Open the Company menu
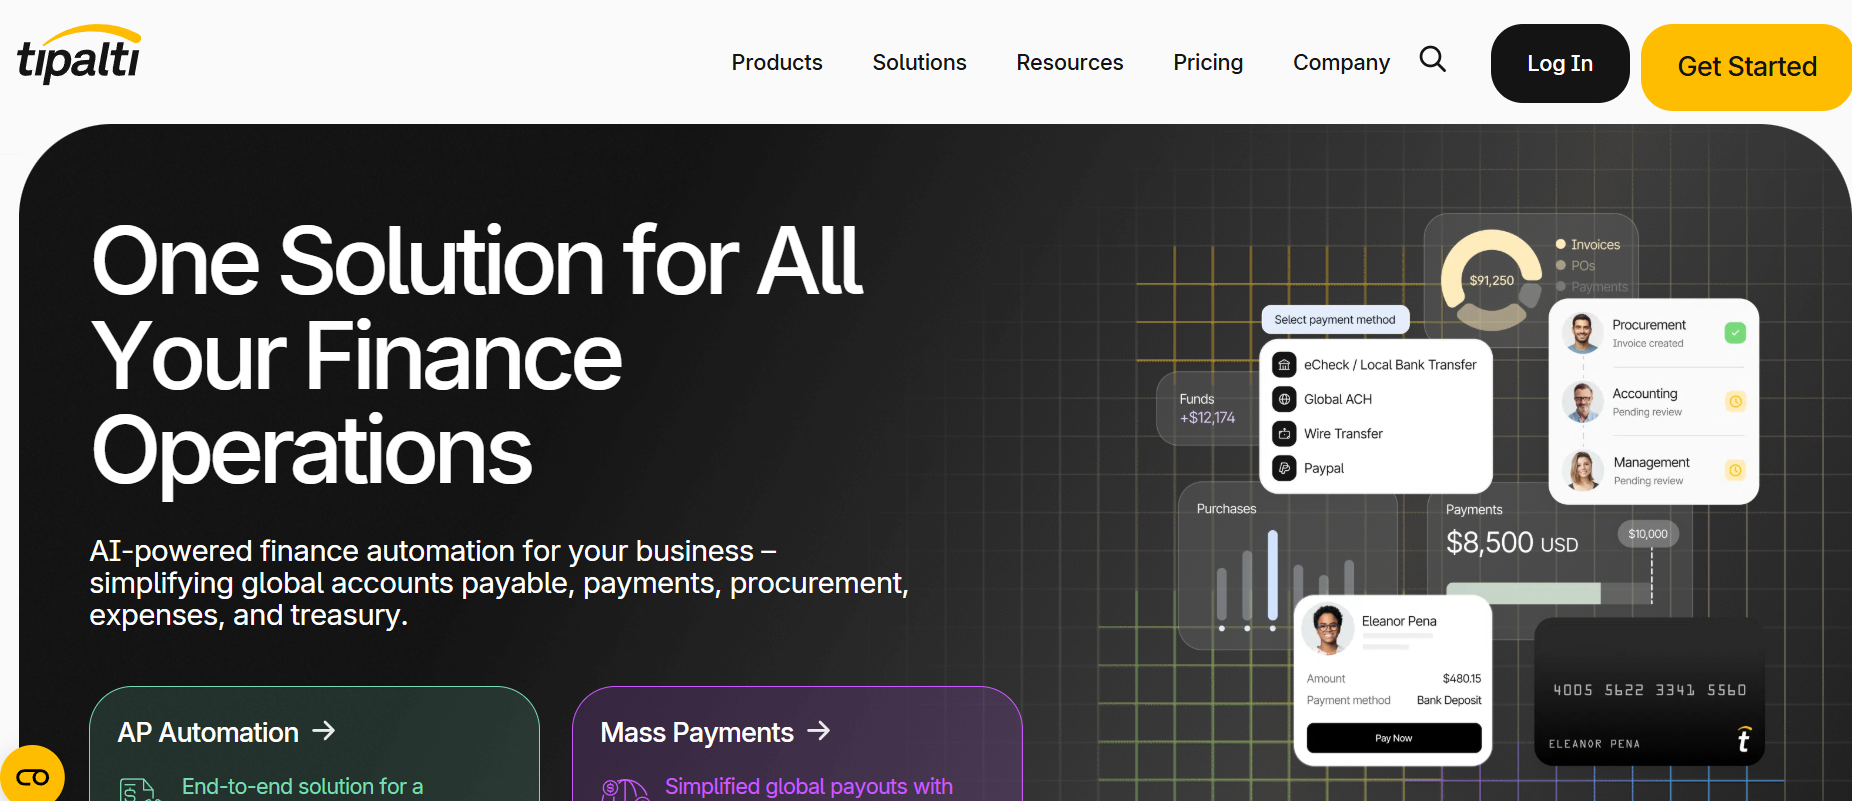 click(1341, 62)
